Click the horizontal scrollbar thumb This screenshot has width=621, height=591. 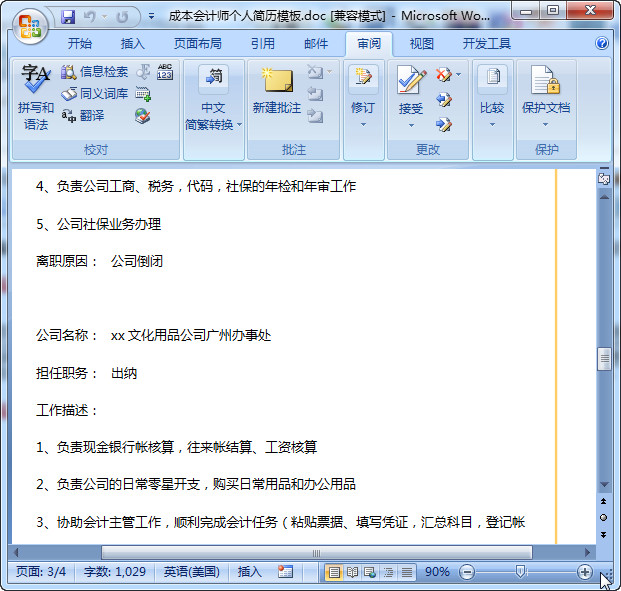click(316, 553)
